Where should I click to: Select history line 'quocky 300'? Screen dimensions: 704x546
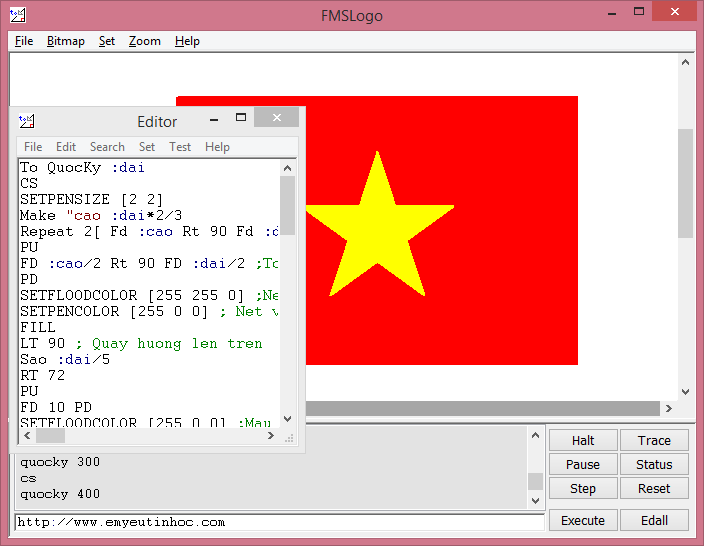coord(60,462)
